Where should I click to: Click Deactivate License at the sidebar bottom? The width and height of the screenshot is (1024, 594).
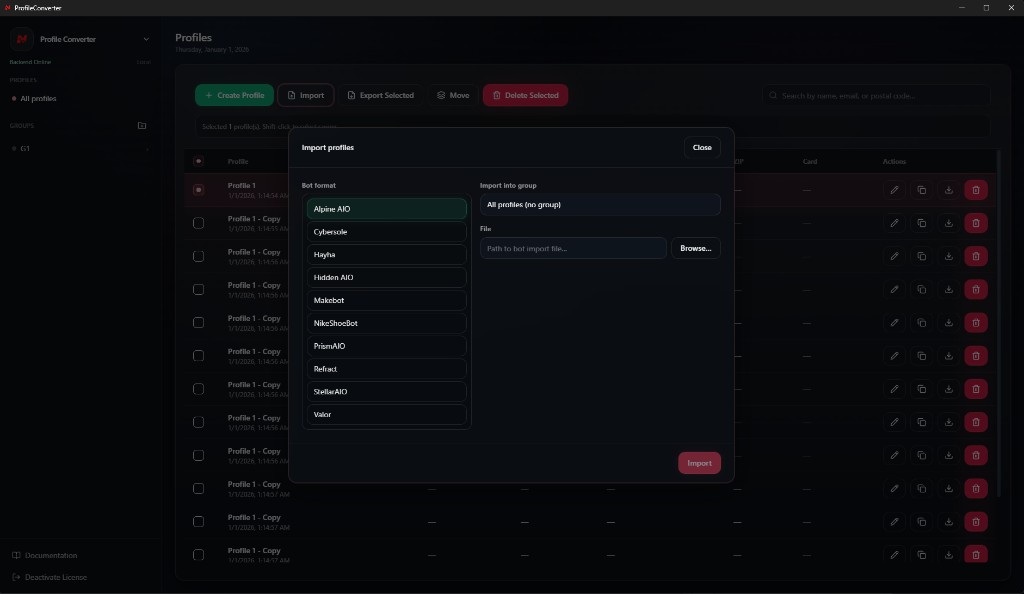(x=49, y=578)
